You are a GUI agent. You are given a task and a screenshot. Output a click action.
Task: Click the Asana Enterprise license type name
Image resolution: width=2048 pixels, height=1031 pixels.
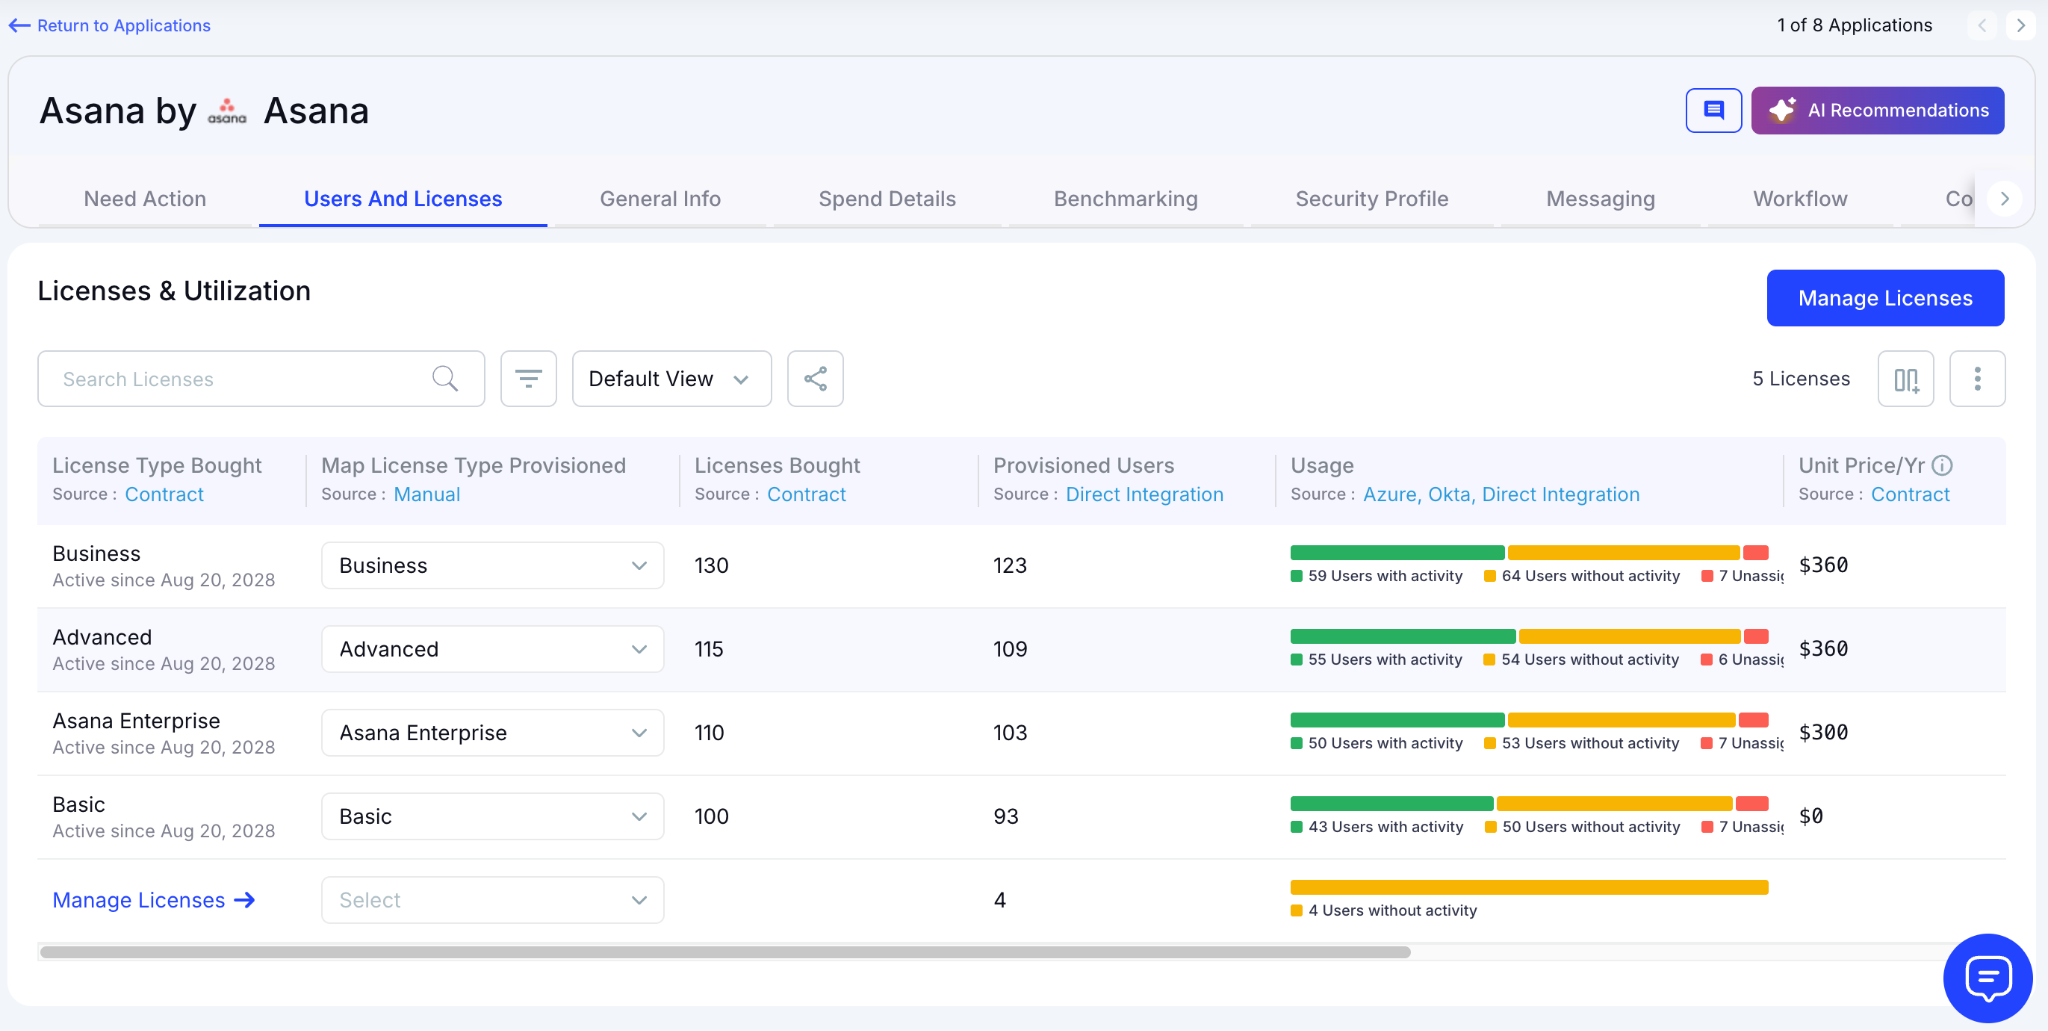coord(136,721)
